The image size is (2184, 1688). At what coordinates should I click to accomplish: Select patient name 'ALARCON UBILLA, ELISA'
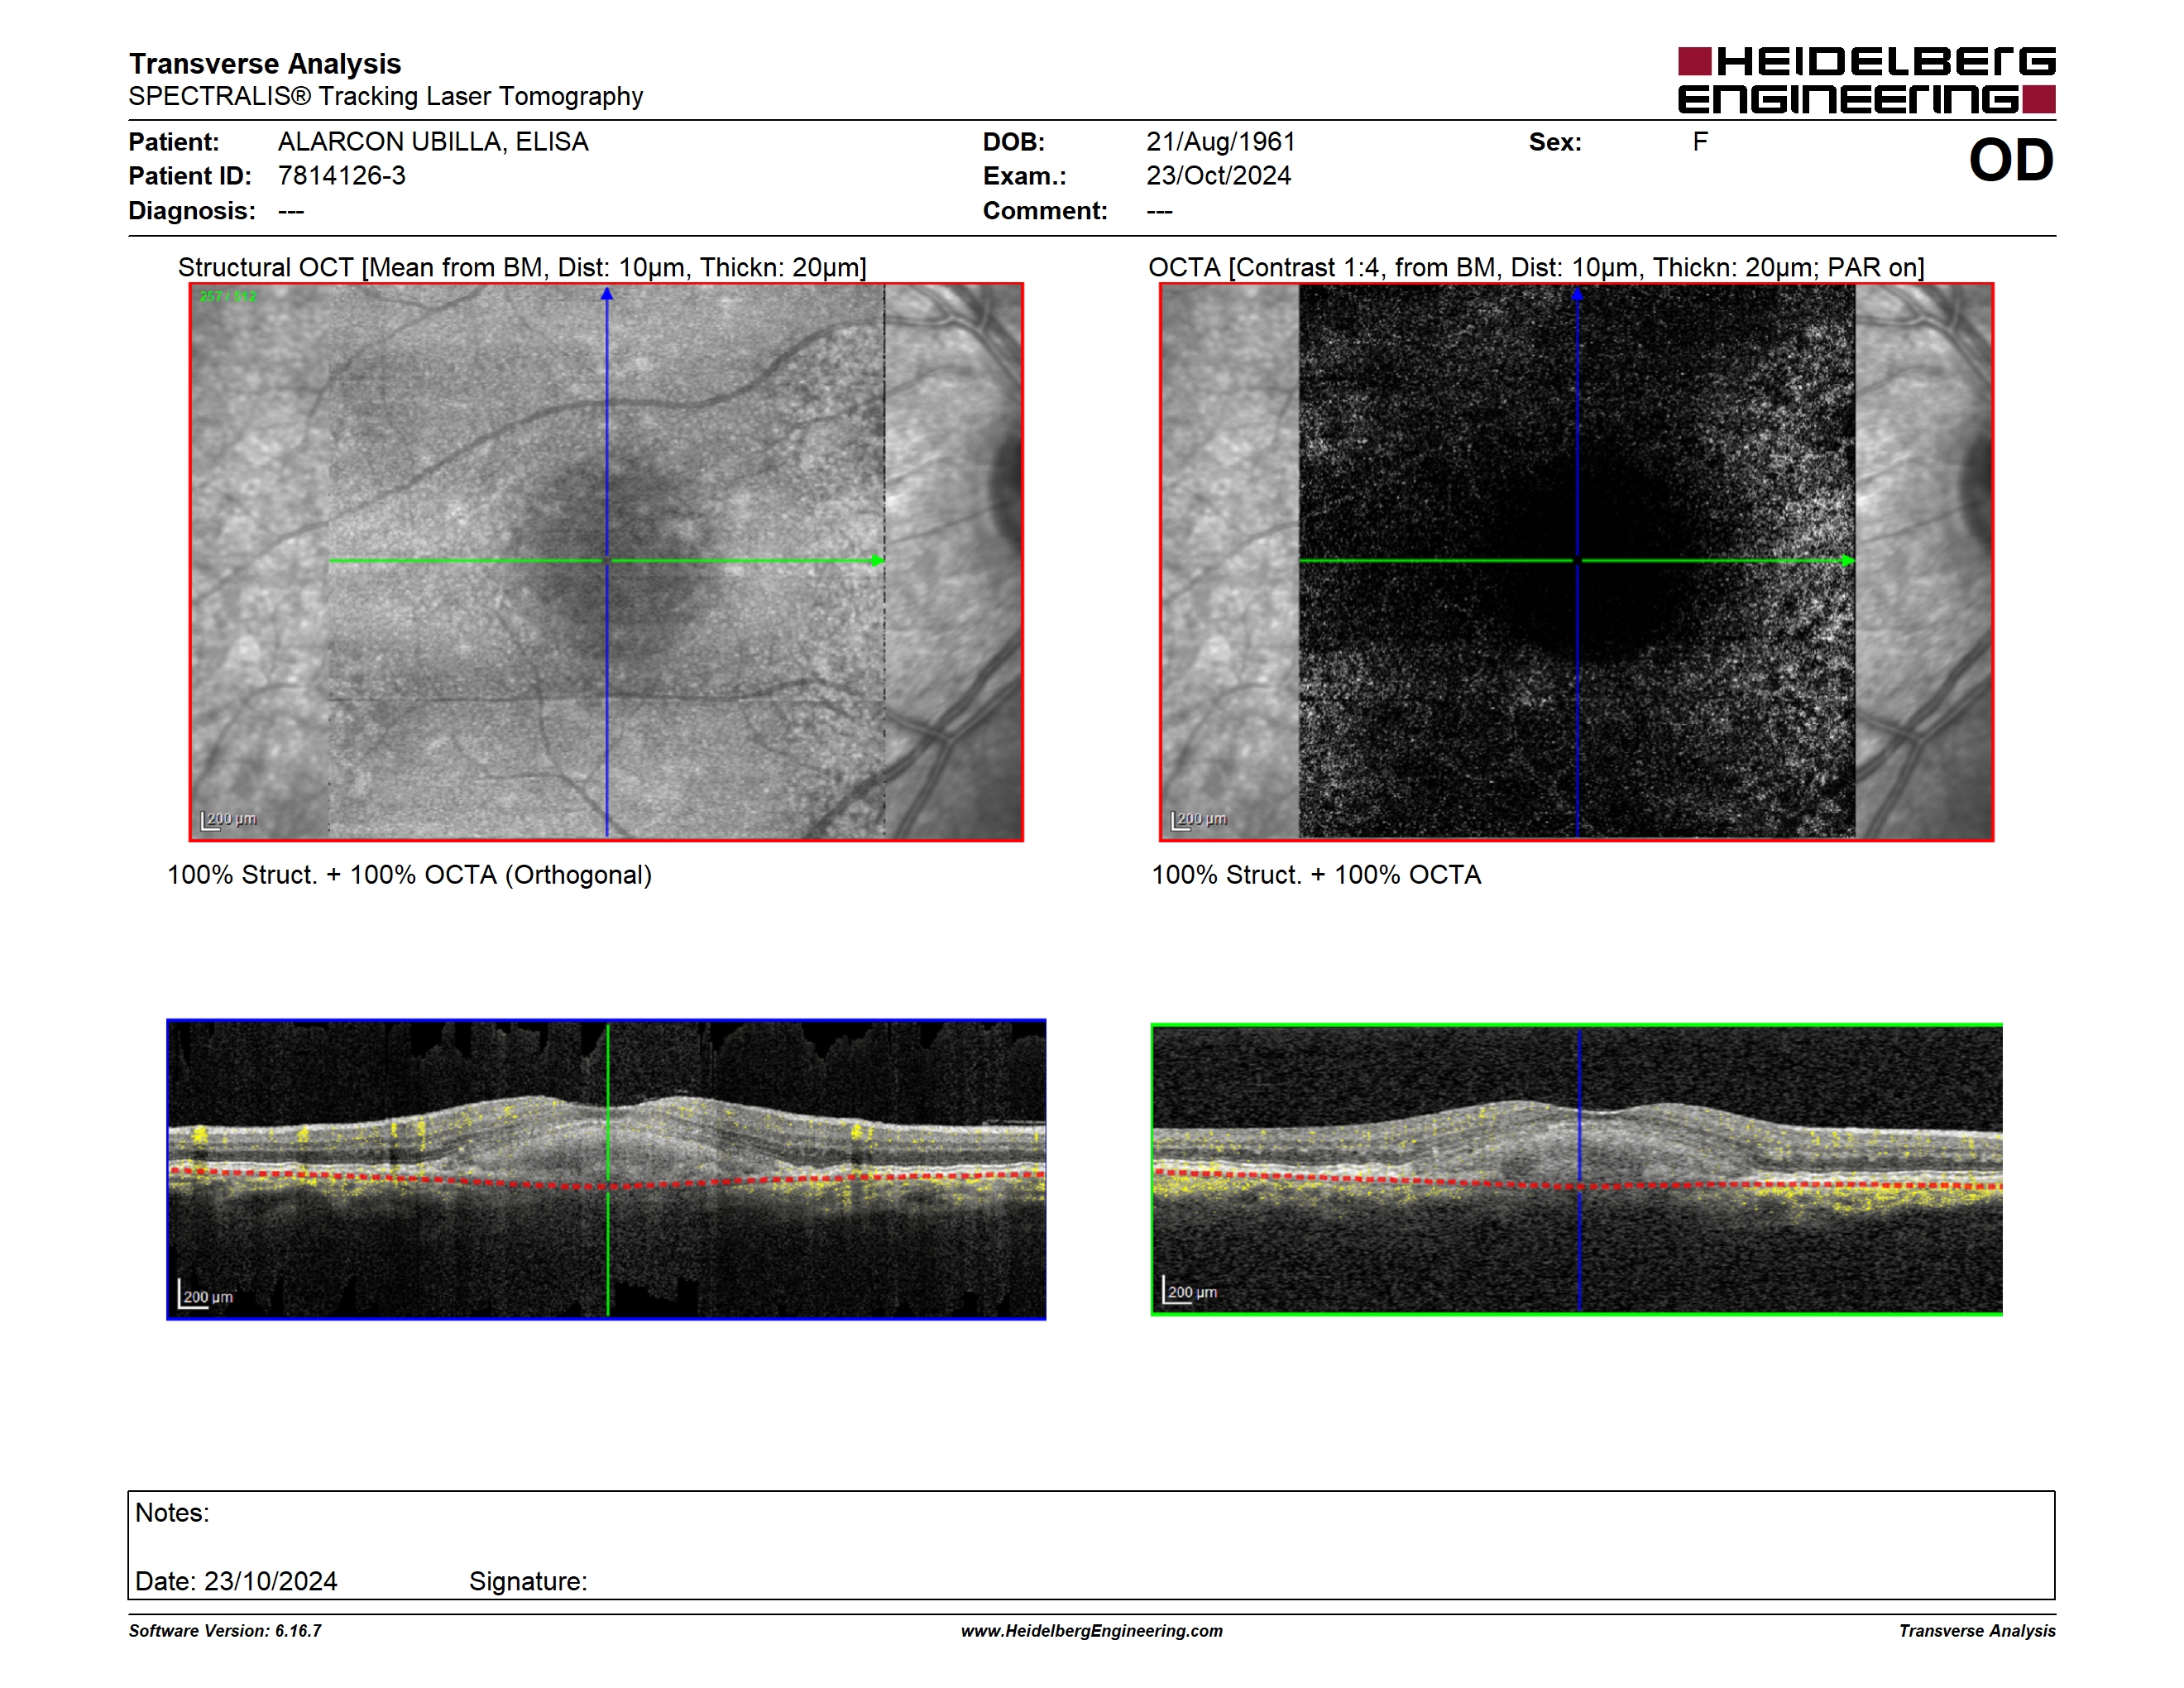pos(433,142)
